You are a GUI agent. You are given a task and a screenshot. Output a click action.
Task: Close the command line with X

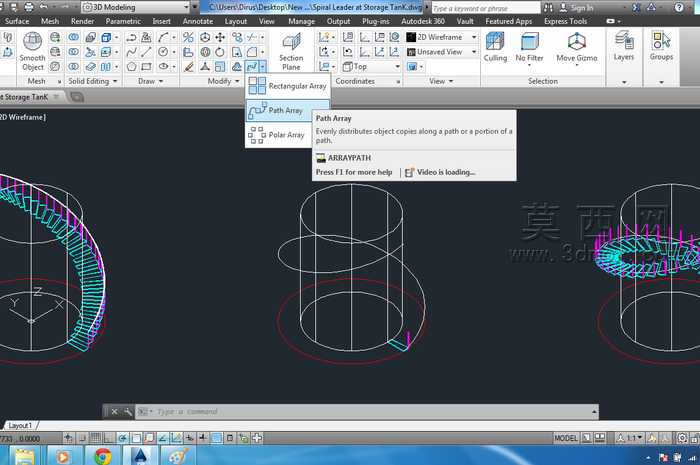(x=114, y=411)
